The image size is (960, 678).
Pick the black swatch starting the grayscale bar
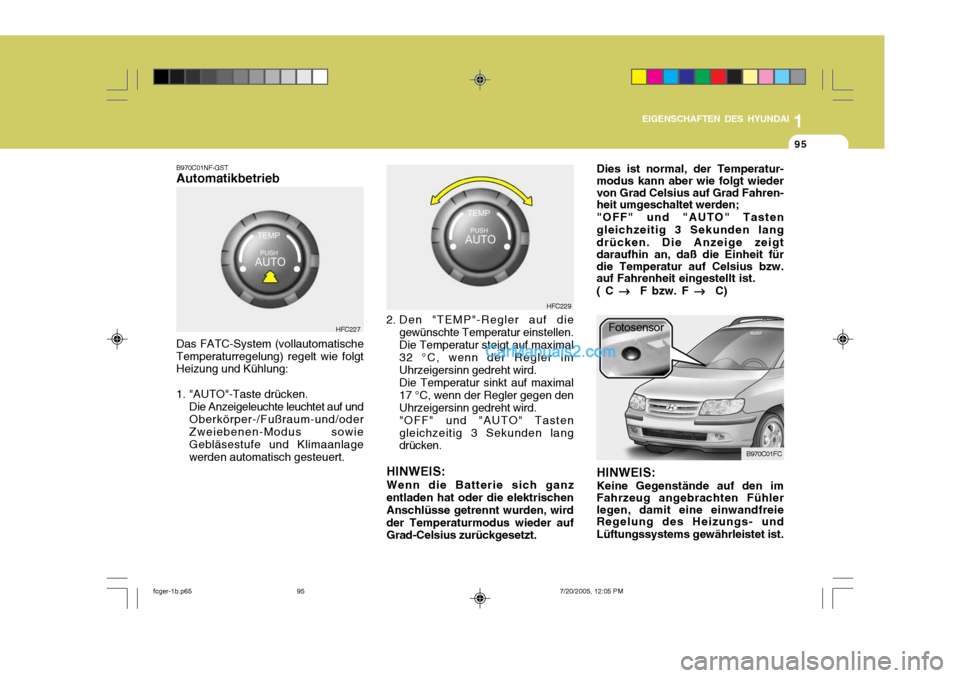tap(161, 77)
